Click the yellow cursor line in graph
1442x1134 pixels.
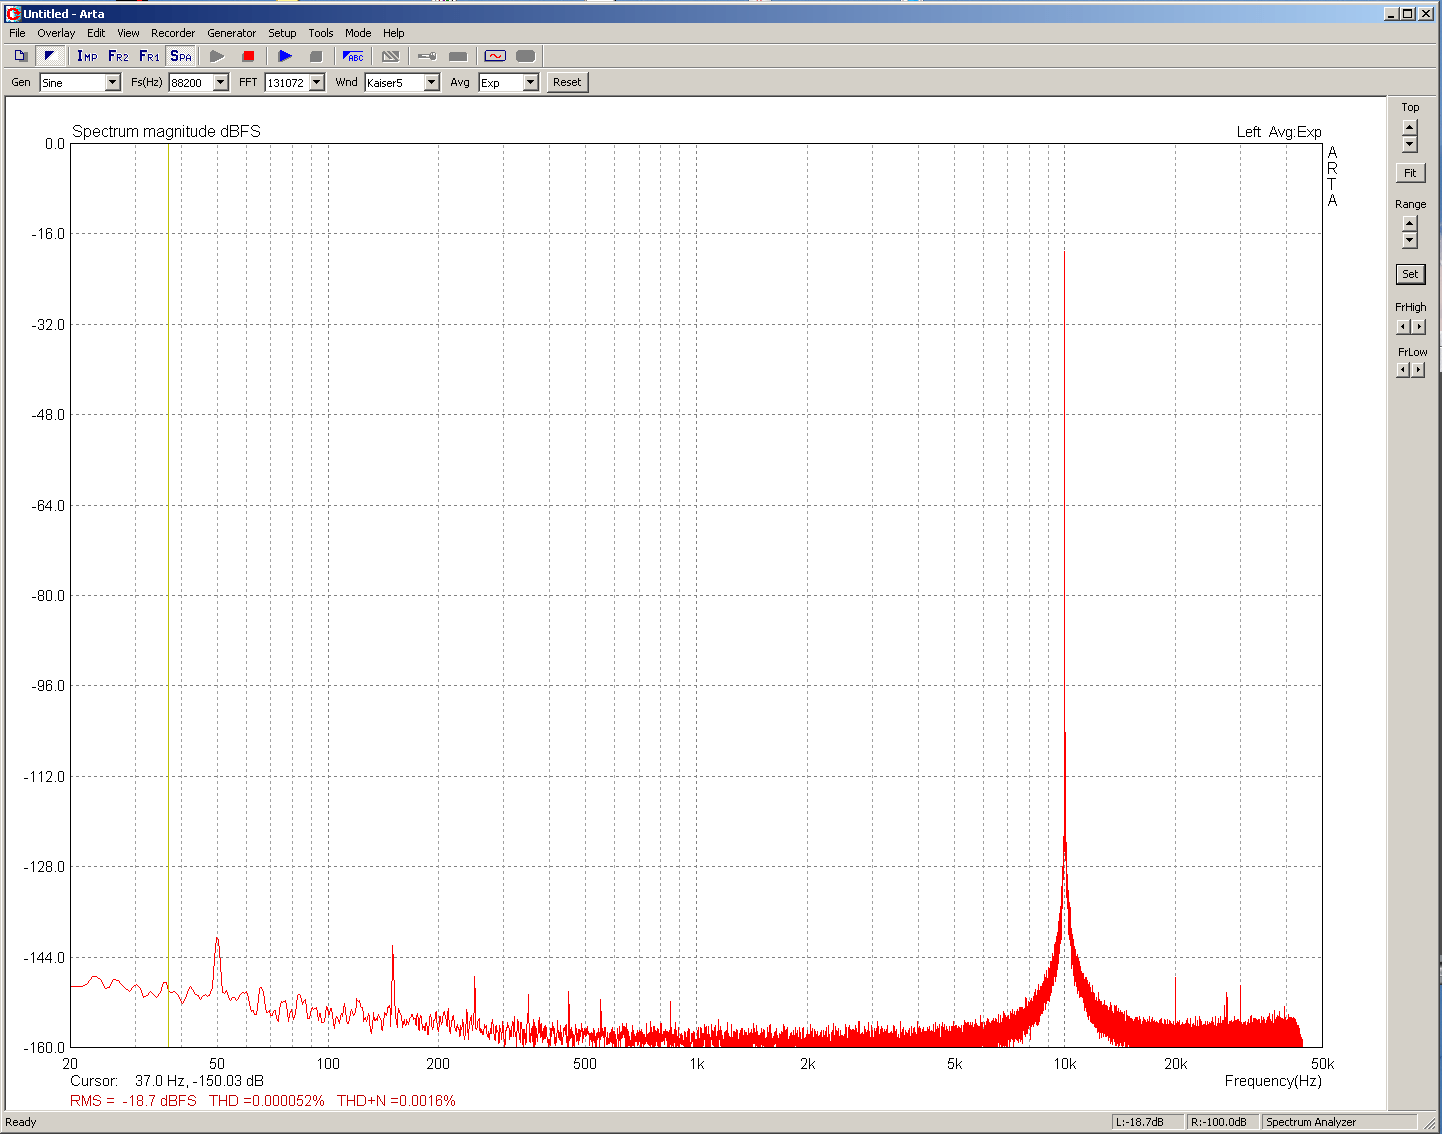(x=168, y=595)
